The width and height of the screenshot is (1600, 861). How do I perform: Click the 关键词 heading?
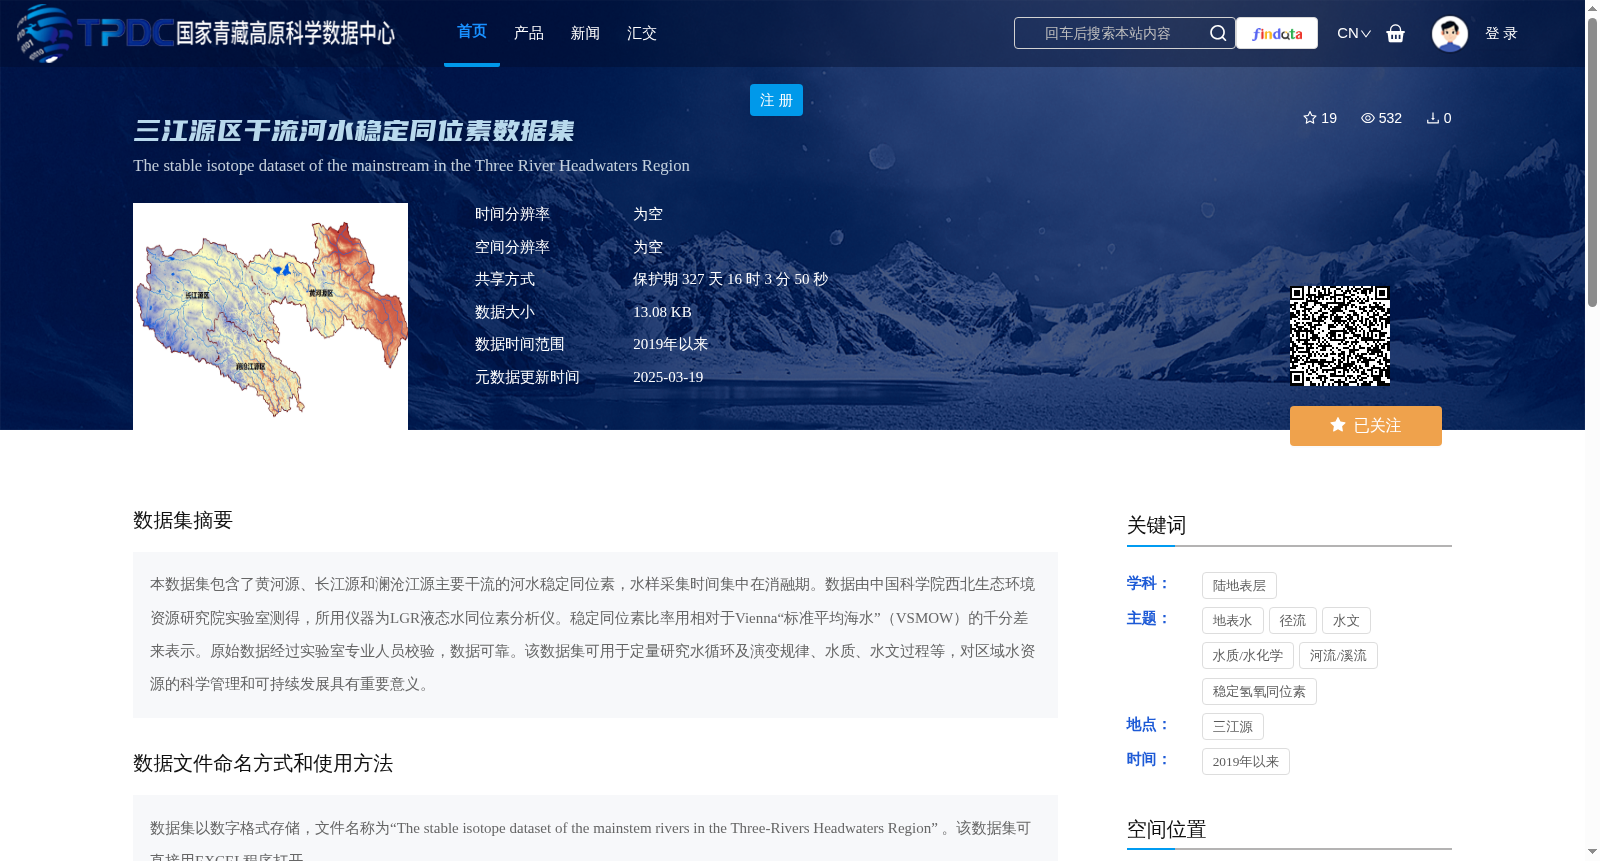[1156, 525]
